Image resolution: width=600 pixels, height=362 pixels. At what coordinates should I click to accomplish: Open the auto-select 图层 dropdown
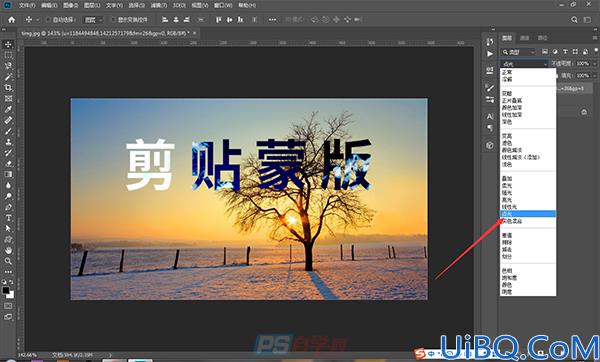tap(93, 20)
